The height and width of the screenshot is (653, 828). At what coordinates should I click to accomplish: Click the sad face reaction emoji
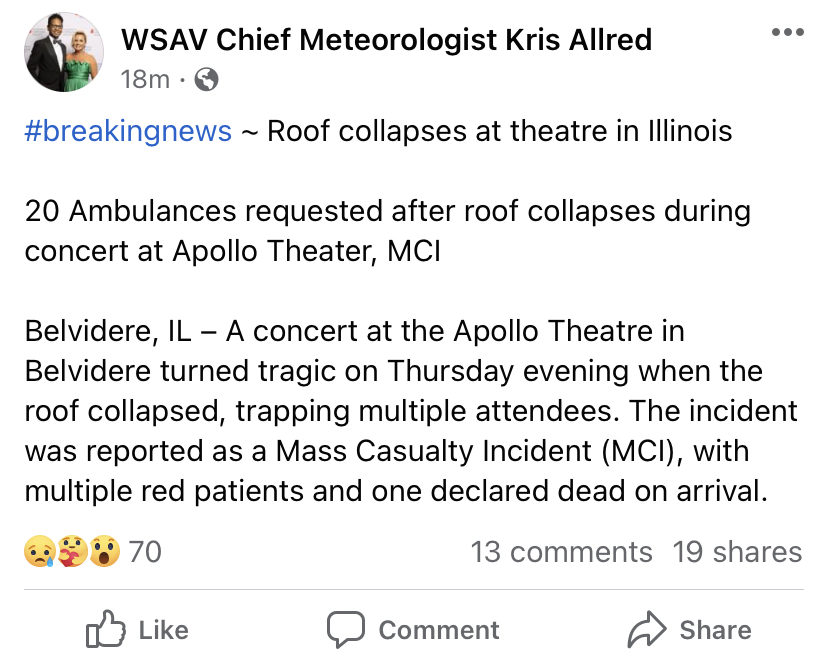tap(40, 552)
